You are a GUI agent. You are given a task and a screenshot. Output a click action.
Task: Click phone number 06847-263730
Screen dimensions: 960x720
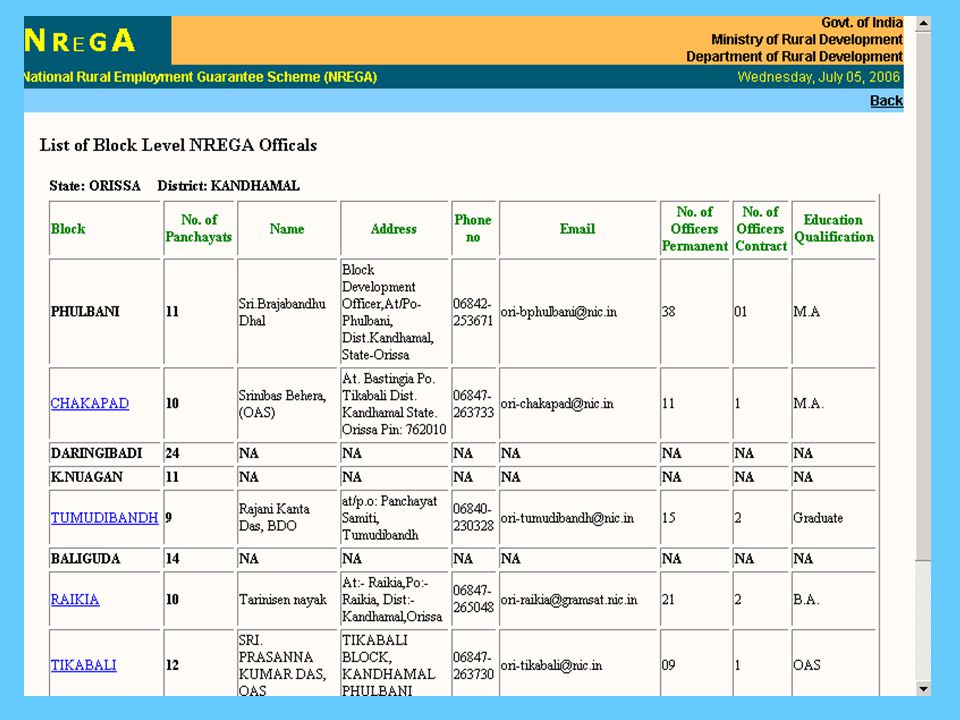coord(473,665)
